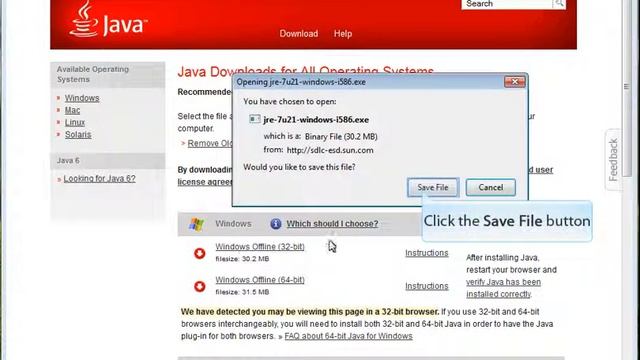640x360 pixels.
Task: Click the red download icon for 32-bit
Action: pyautogui.click(x=200, y=253)
